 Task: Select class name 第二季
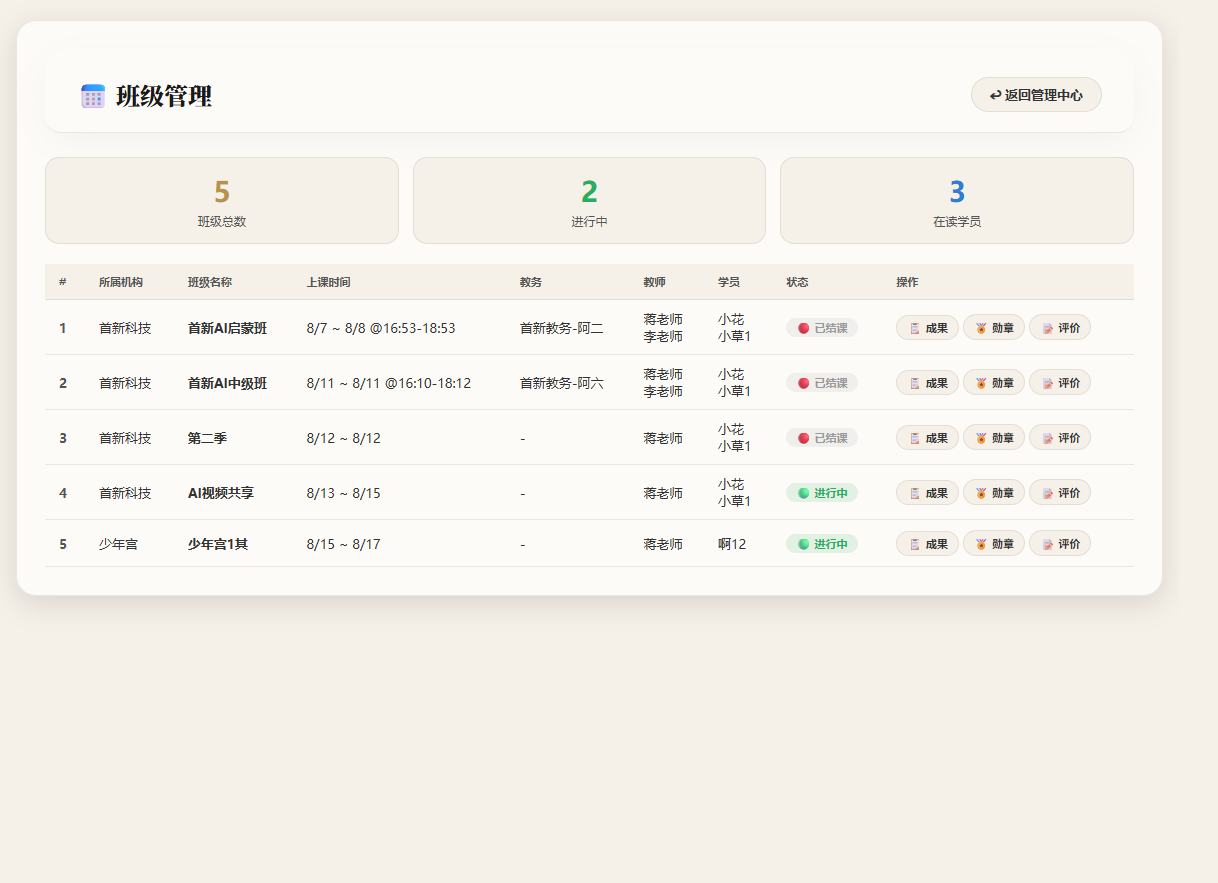(207, 438)
